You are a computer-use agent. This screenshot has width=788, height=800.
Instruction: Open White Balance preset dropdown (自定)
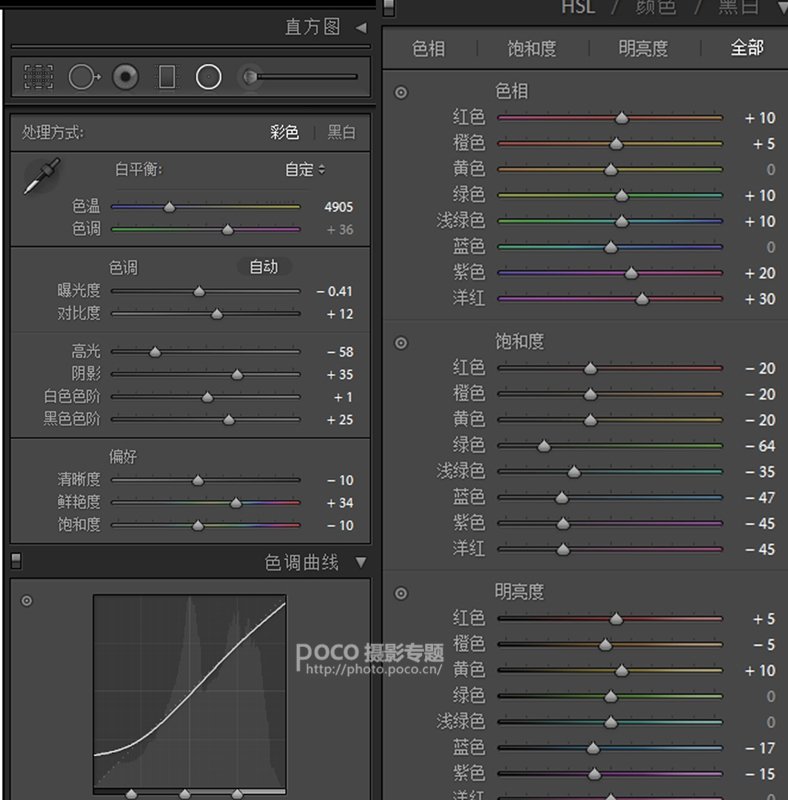tap(305, 169)
